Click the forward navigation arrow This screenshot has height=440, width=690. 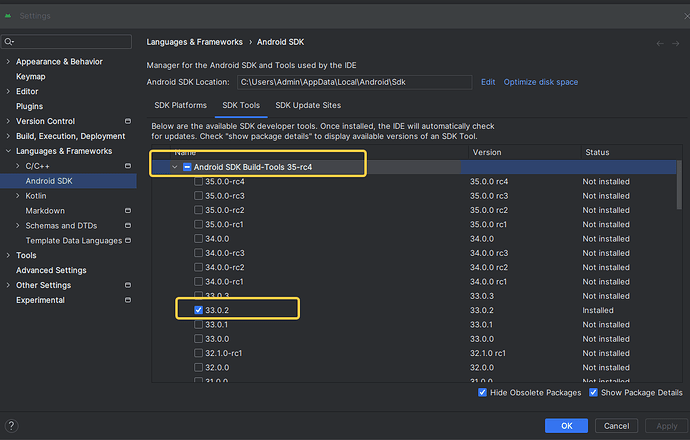(x=675, y=43)
